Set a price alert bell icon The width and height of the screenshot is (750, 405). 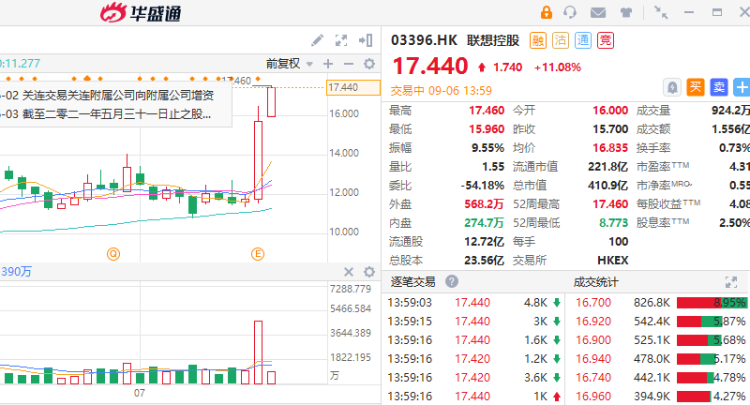pyautogui.click(x=672, y=88)
